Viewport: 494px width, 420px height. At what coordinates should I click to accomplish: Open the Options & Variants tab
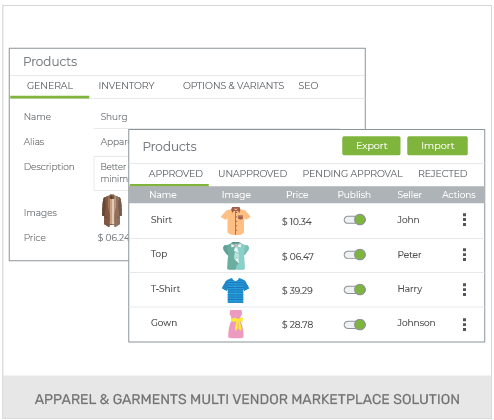tap(233, 86)
